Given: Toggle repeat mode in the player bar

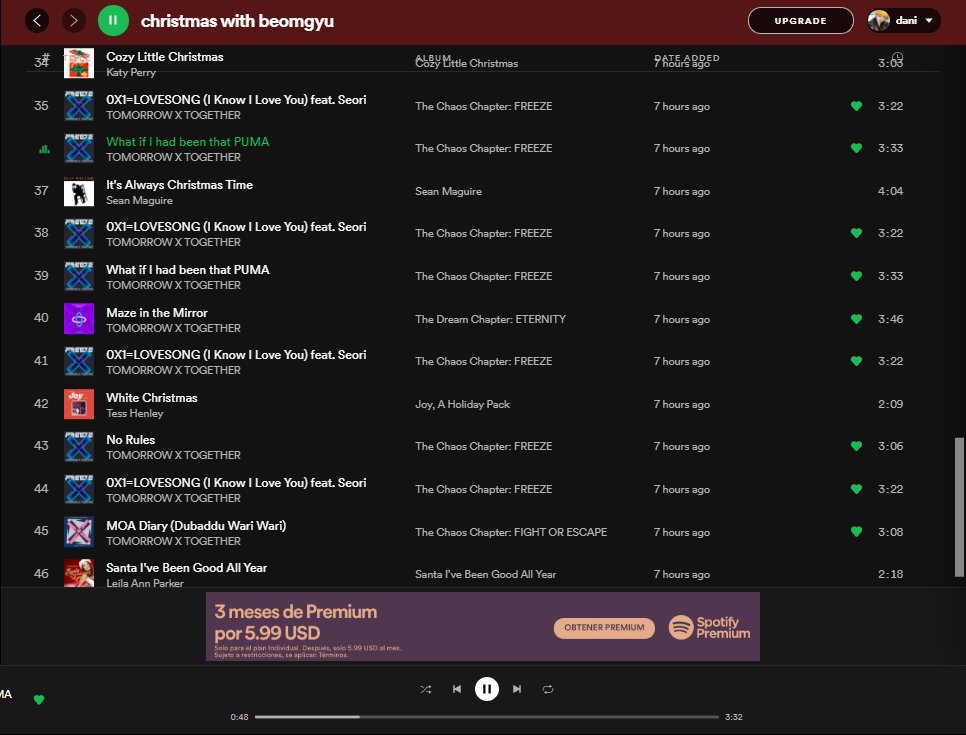Looking at the screenshot, I should 548,689.
